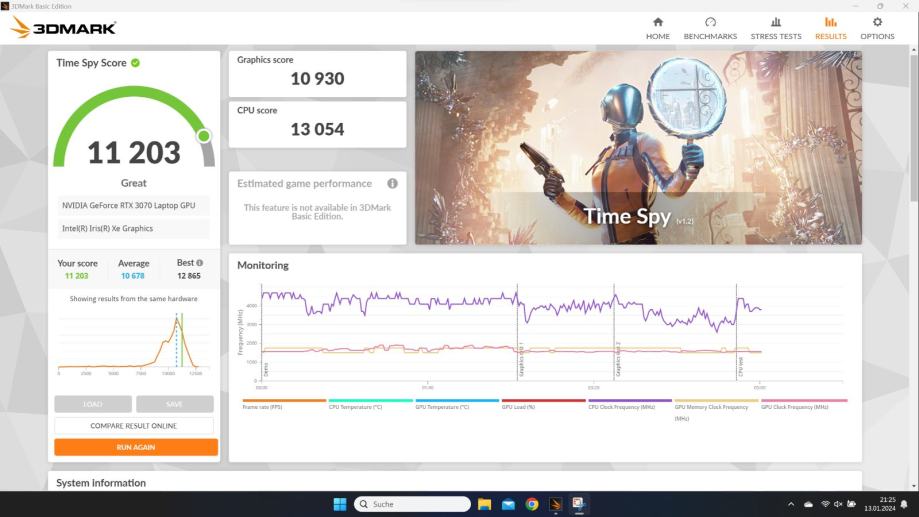The image size is (919, 517).
Task: Click the Graphics test 2 graph marker
Action: [618, 359]
